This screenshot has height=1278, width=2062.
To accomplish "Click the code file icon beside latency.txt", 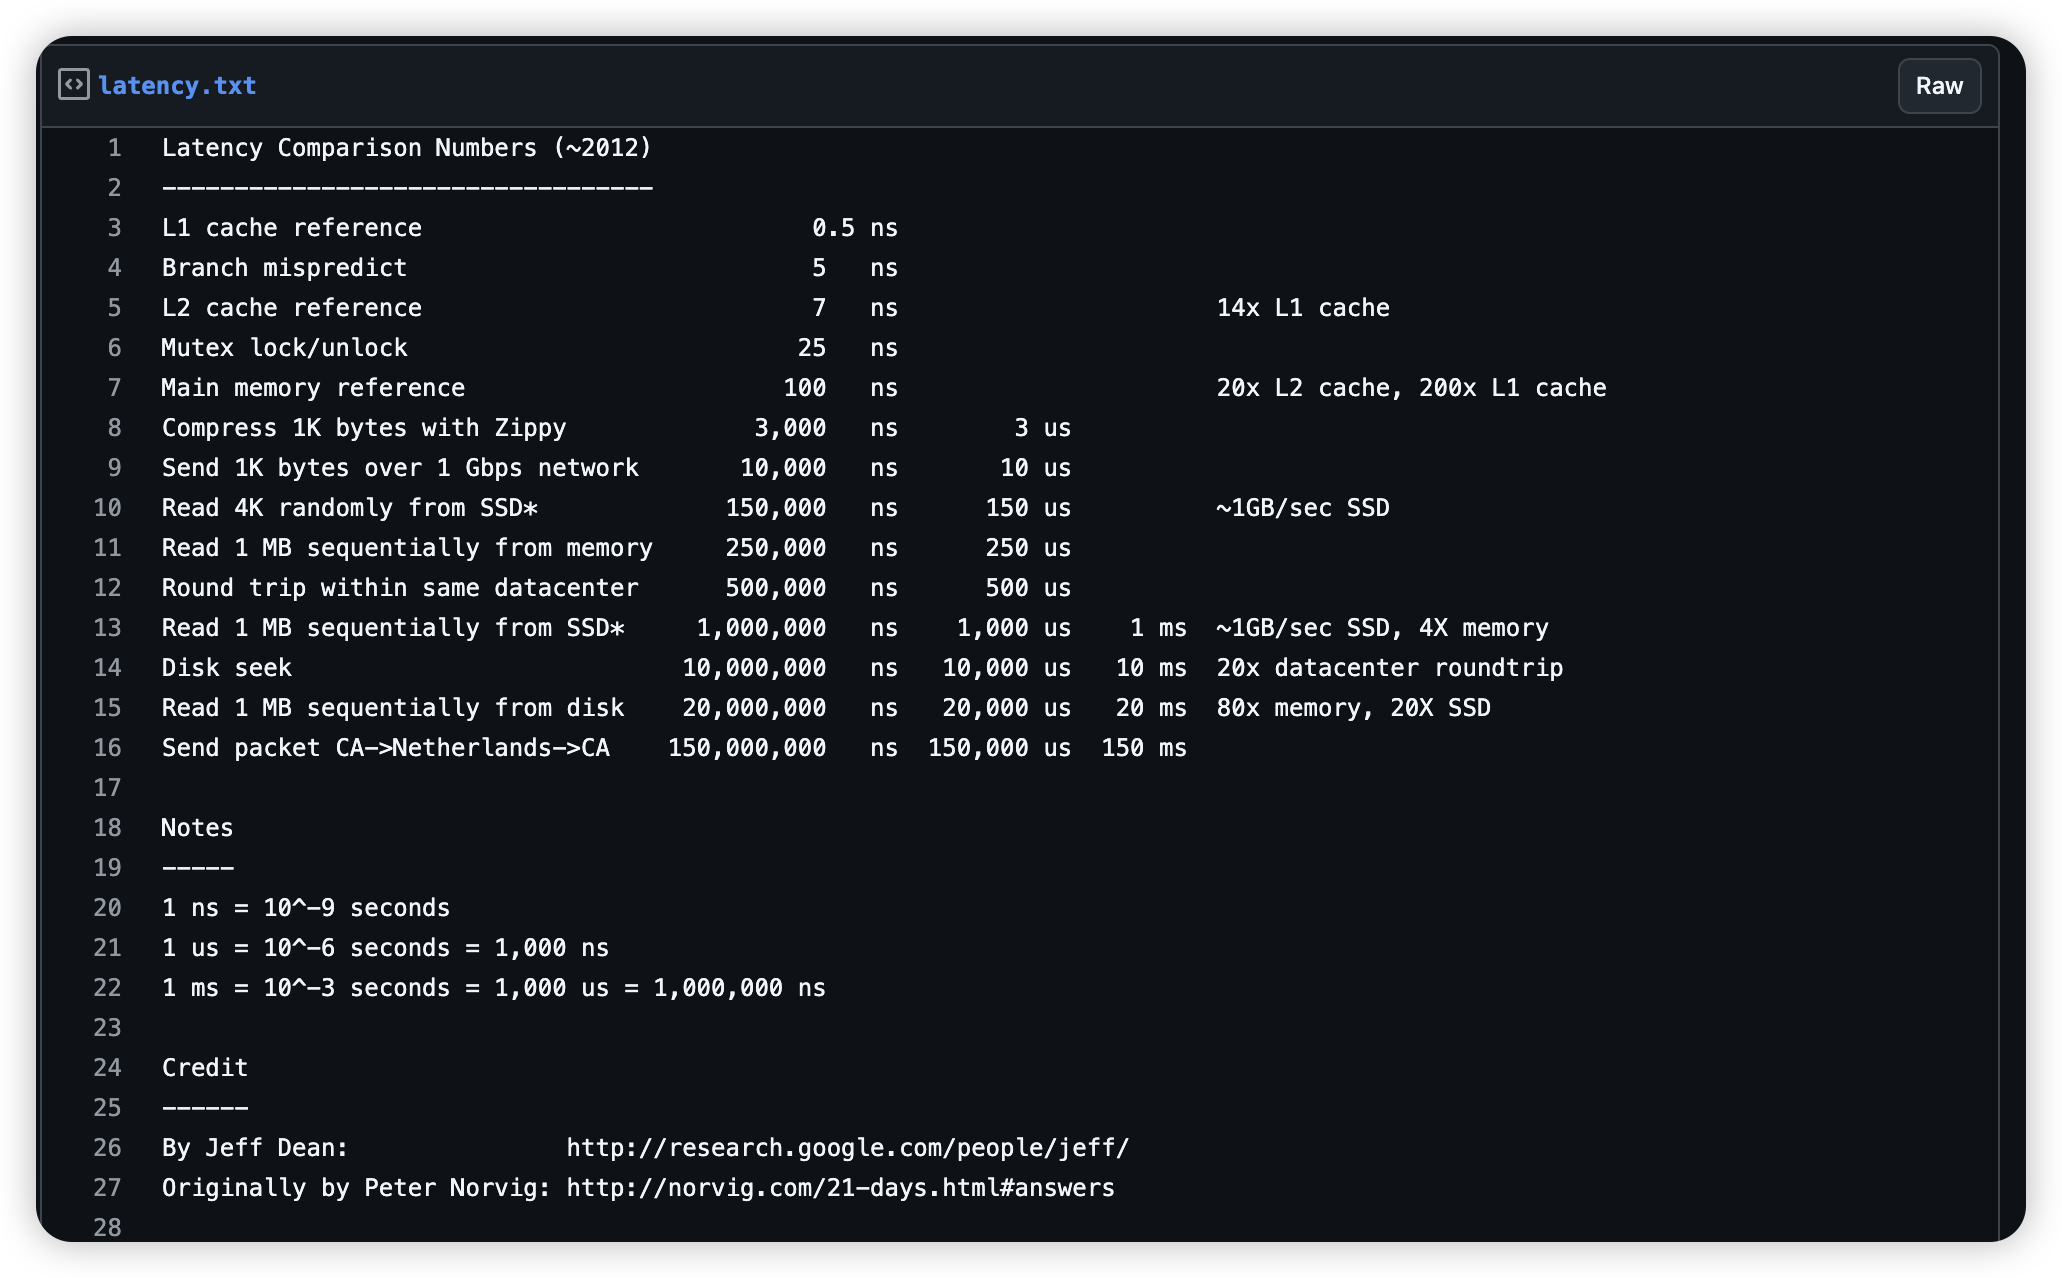I will 73,85.
